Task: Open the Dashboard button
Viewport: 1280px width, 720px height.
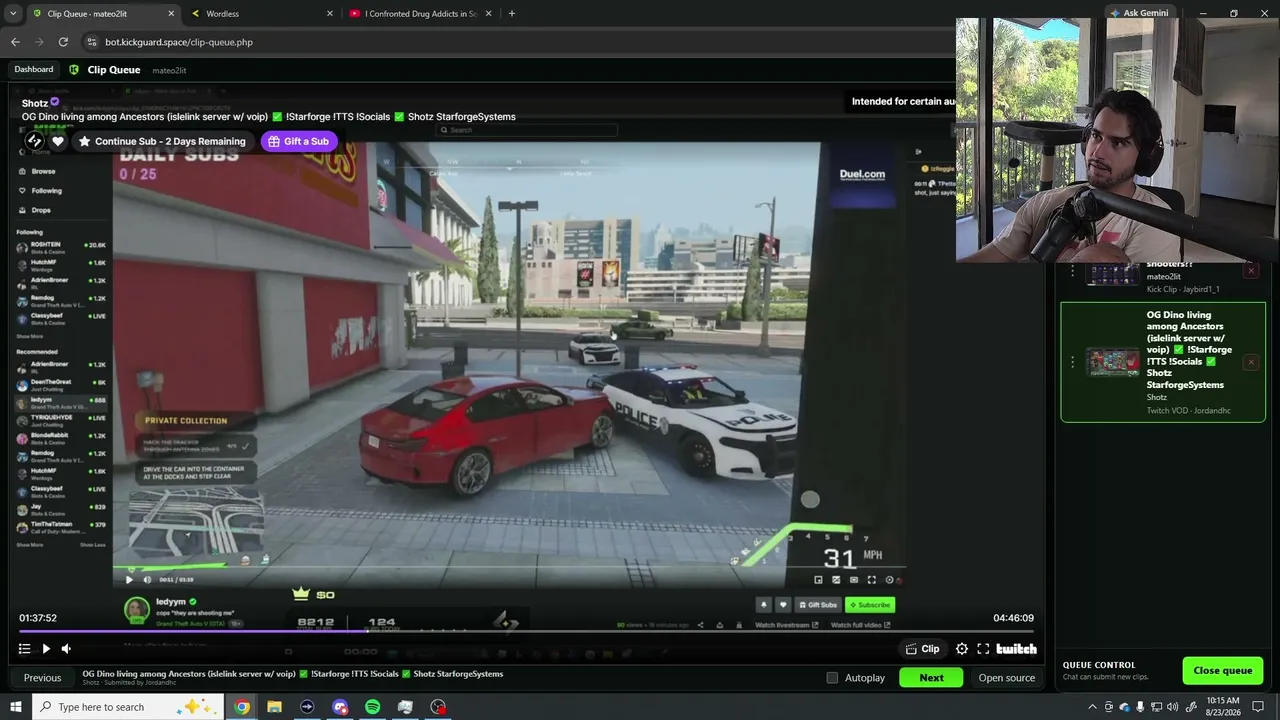Action: click(34, 70)
